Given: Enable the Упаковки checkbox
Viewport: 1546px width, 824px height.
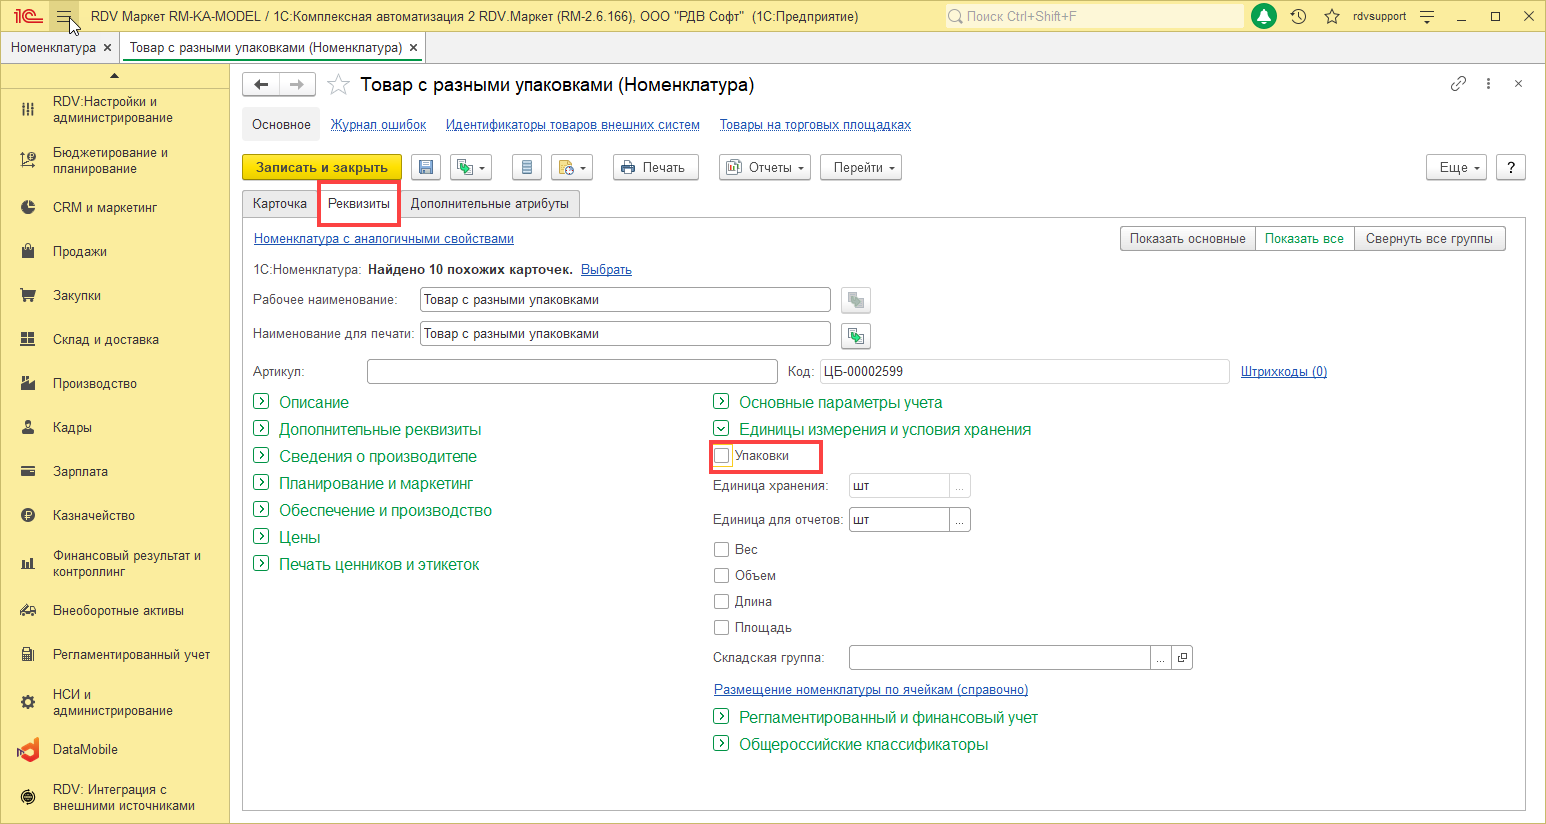Looking at the screenshot, I should [x=722, y=456].
